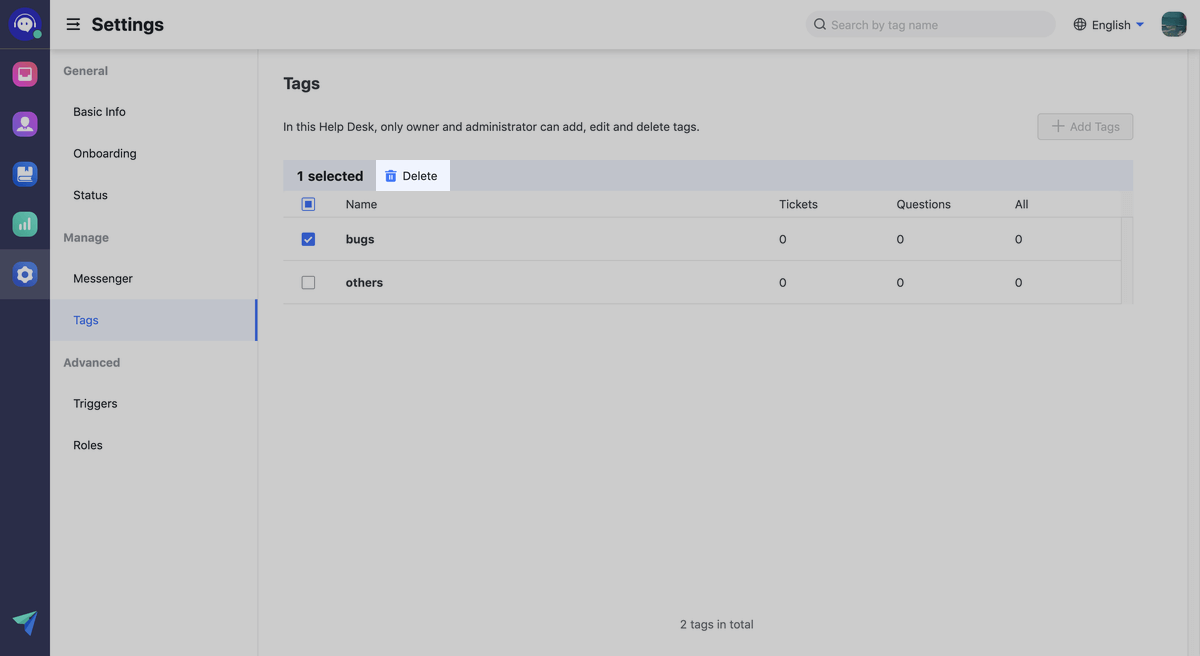The image size is (1200, 656).
Task: Uncheck the bugs tag checkbox
Action: (x=308, y=239)
